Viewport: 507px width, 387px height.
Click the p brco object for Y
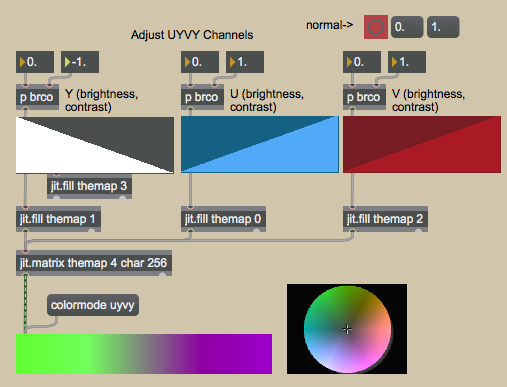(x=37, y=97)
